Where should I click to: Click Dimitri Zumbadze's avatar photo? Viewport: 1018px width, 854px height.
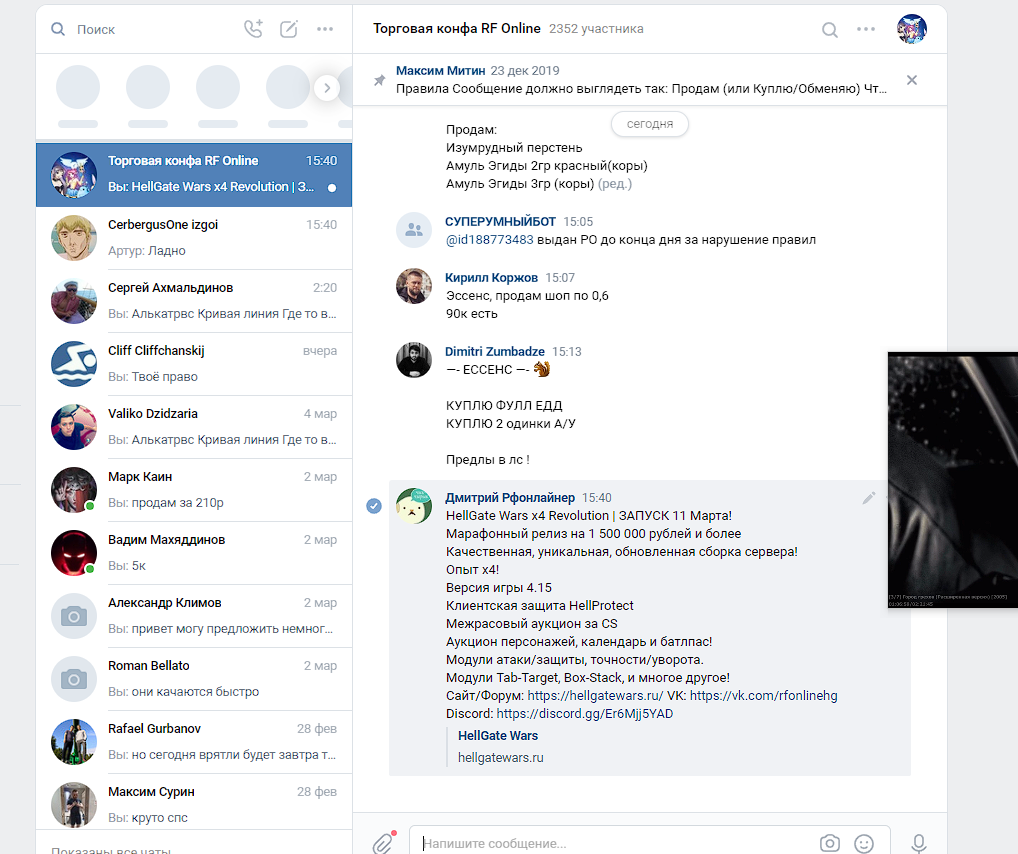point(414,360)
